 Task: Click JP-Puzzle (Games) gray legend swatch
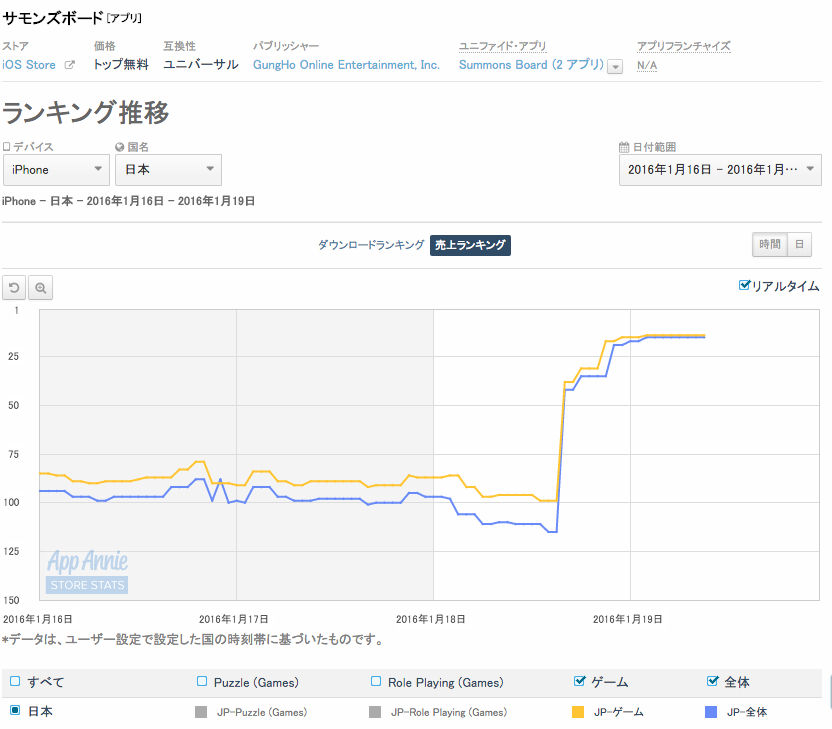click(201, 712)
